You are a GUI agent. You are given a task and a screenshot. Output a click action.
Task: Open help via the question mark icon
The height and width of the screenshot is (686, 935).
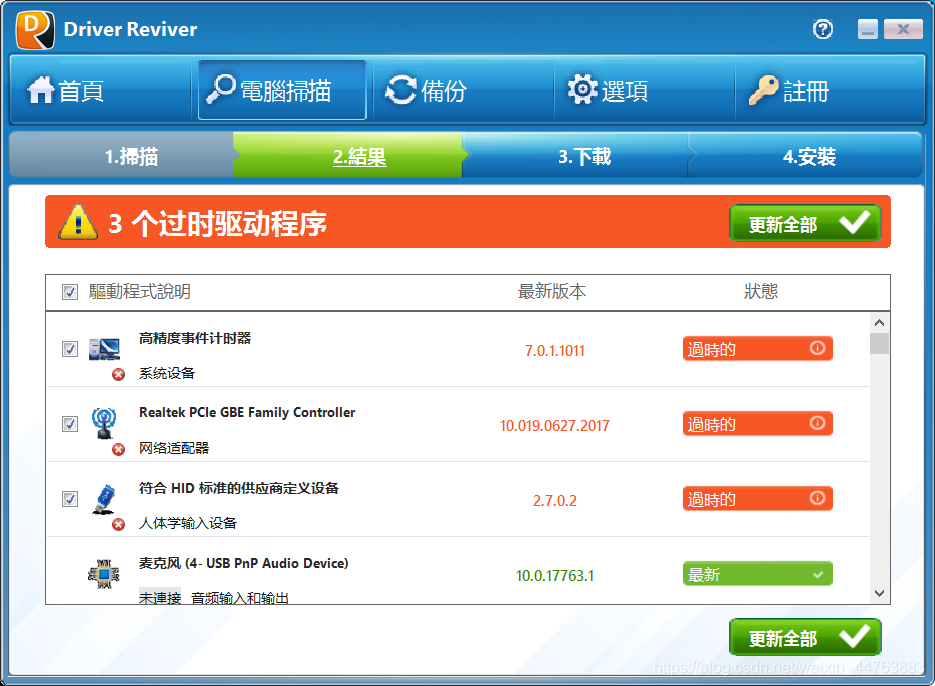coord(823,29)
